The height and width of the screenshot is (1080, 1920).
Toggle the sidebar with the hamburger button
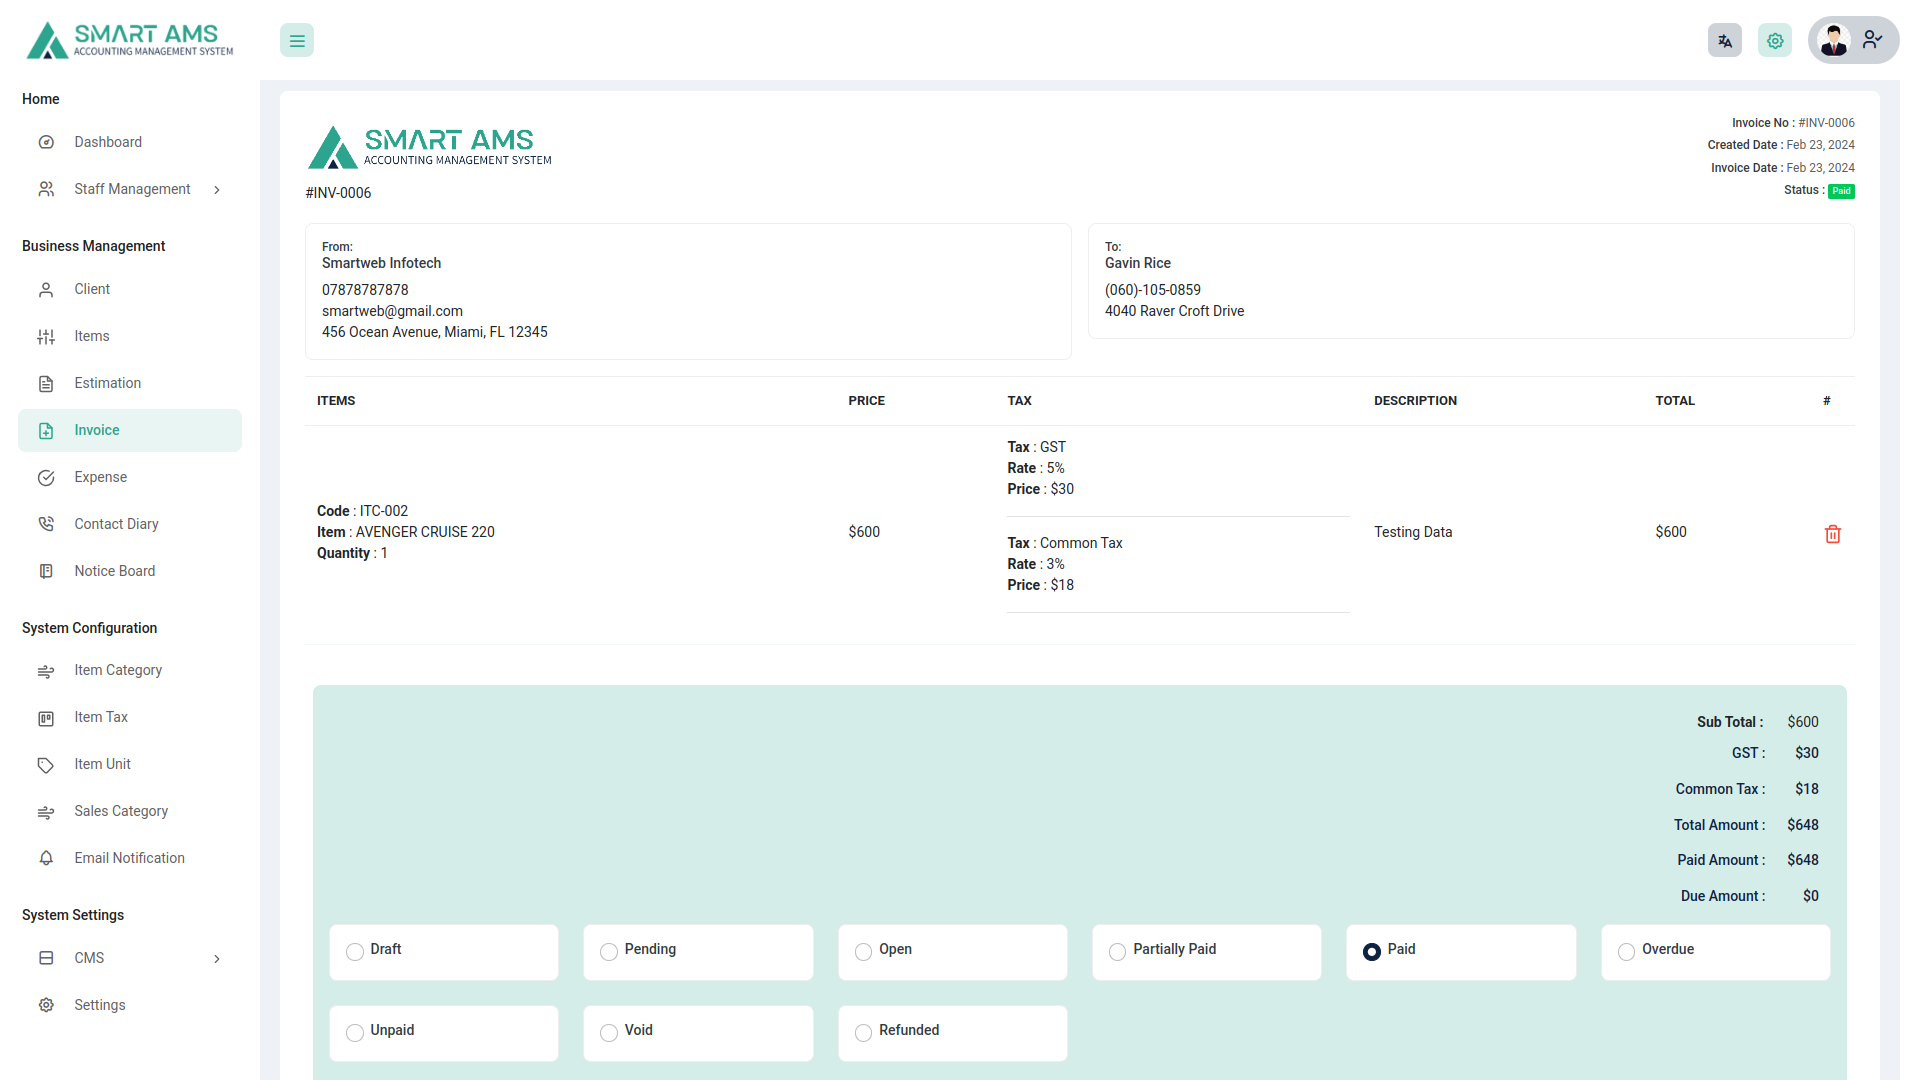296,40
